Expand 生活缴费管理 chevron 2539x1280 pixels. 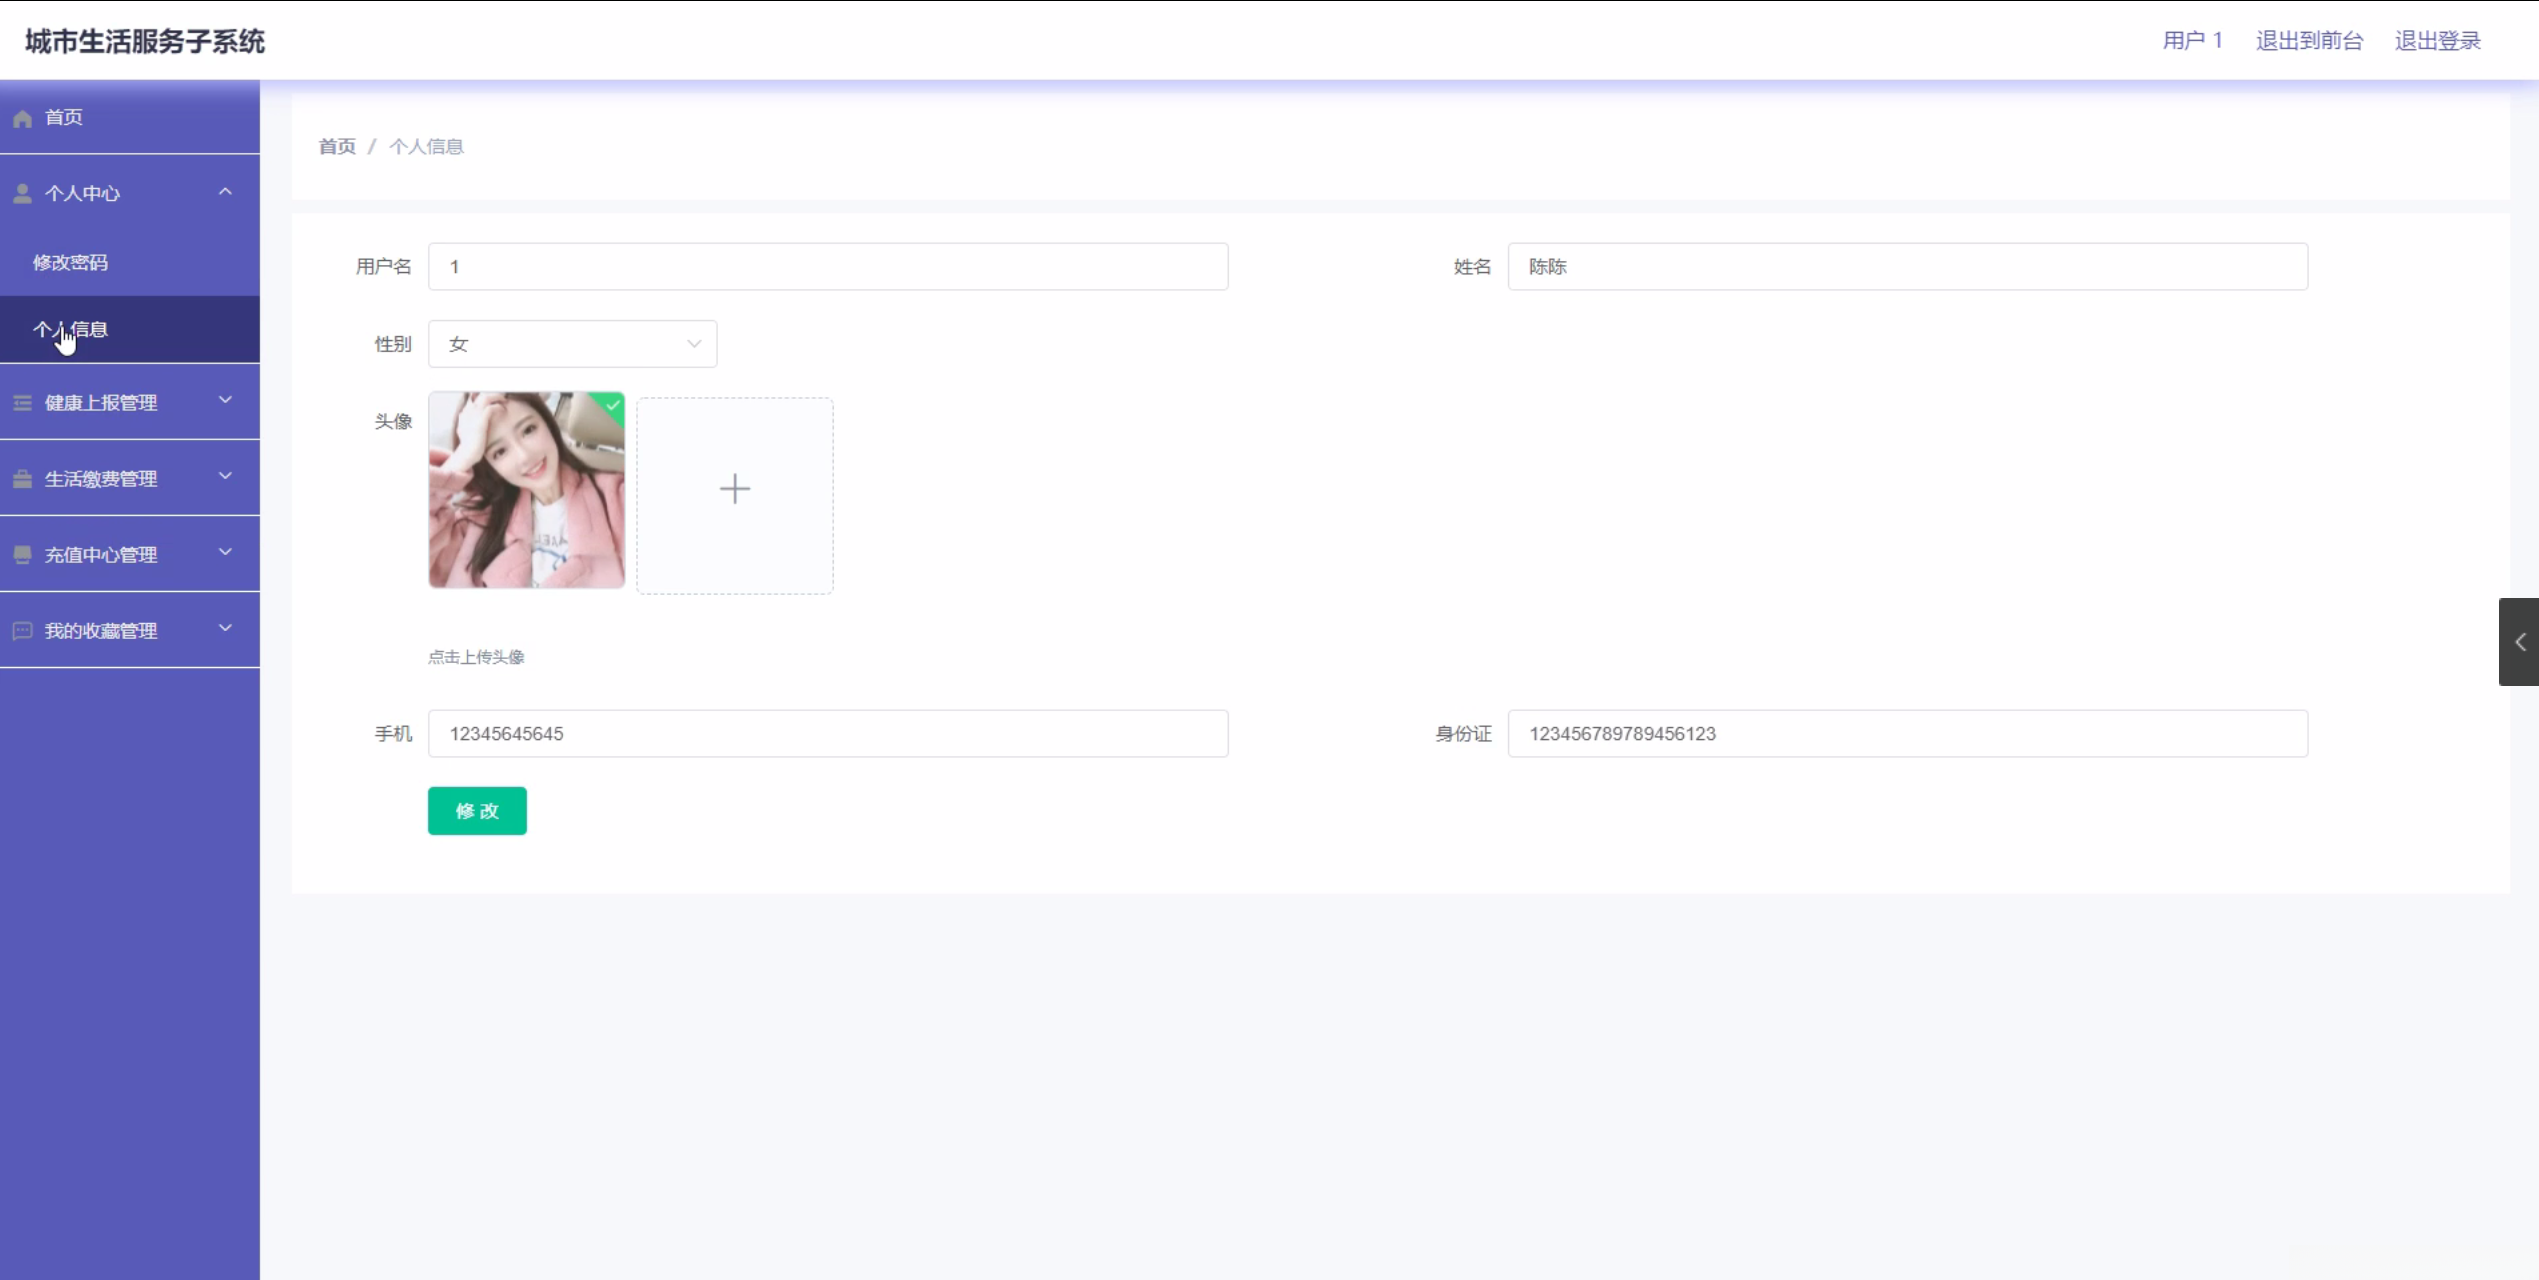(x=225, y=477)
